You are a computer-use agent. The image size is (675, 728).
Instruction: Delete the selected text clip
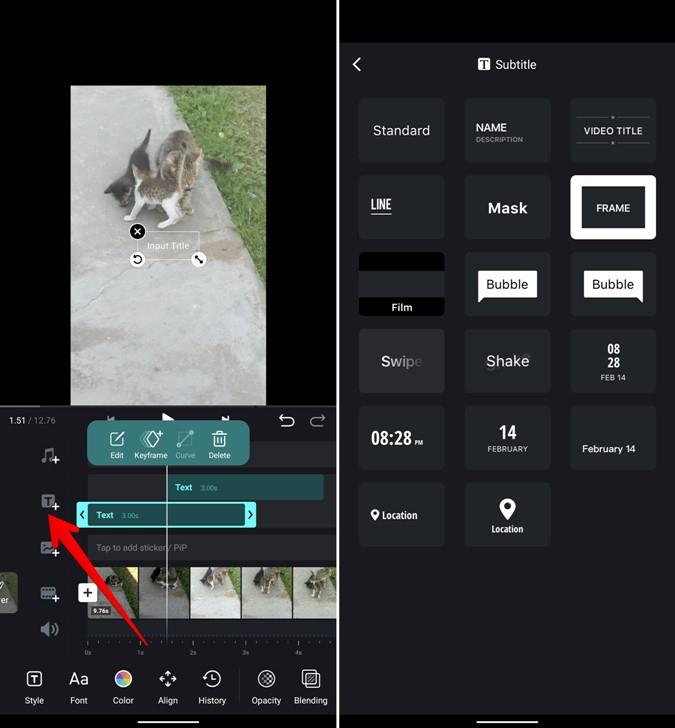[219, 445]
